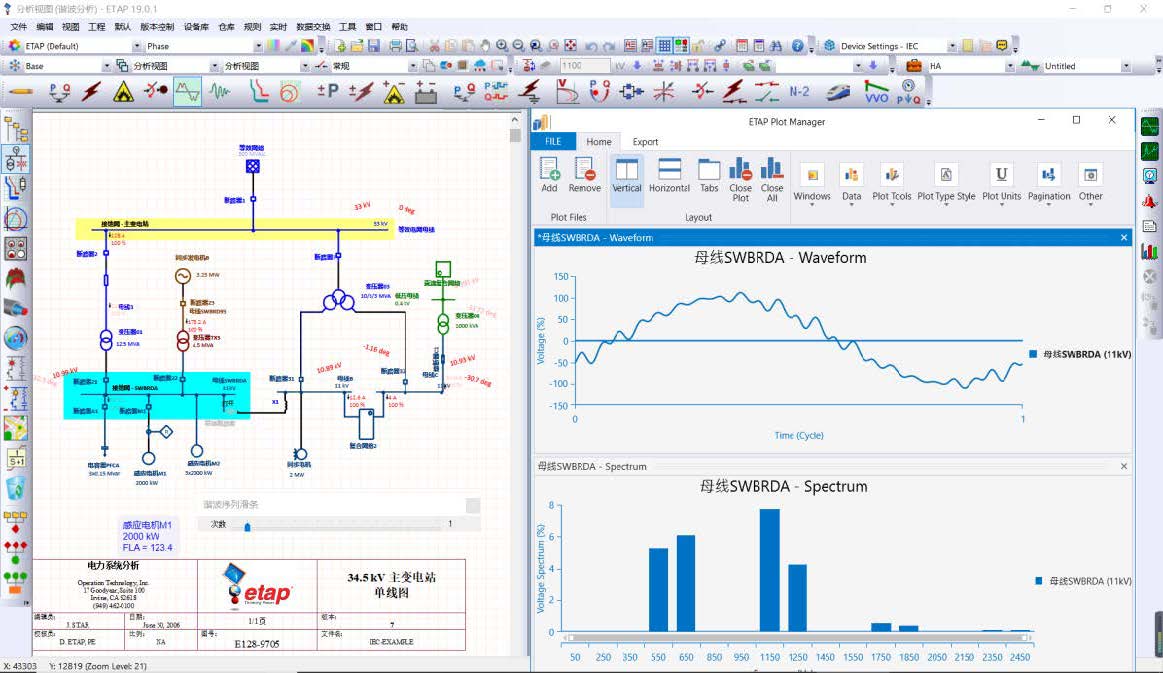The width and height of the screenshot is (1163, 673).
Task: Open the 工具 menu
Action: click(x=347, y=27)
